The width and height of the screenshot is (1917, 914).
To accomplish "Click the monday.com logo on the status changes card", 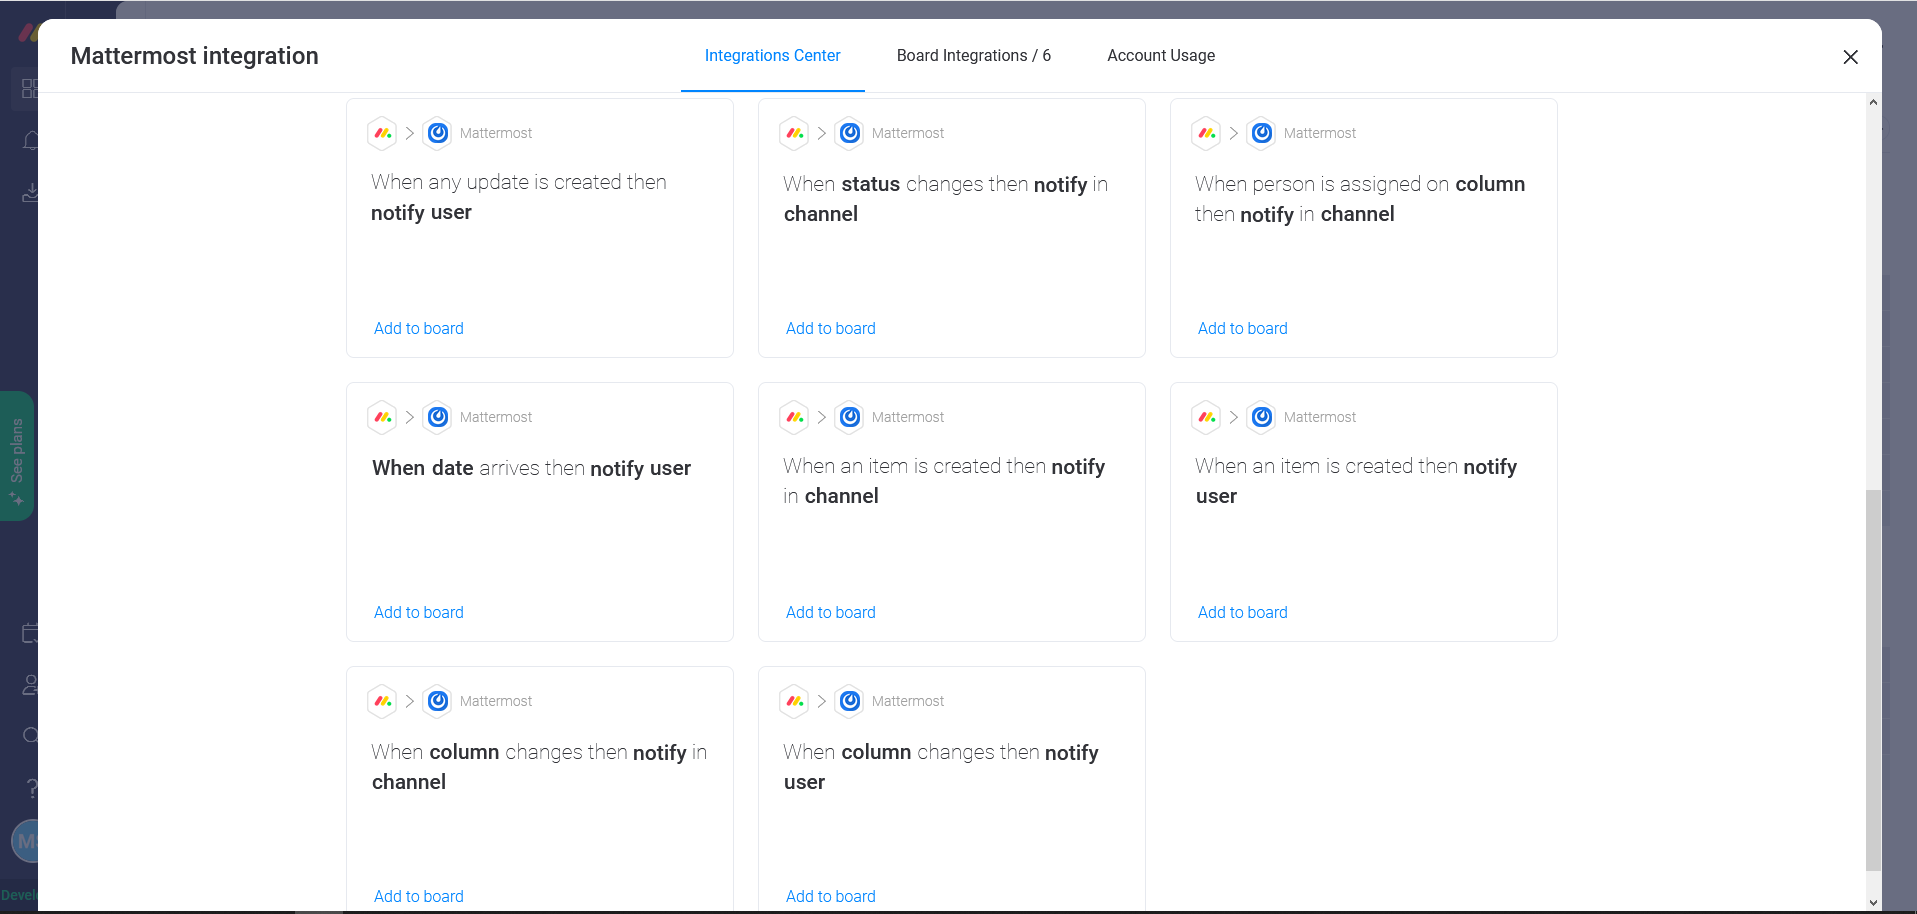I will (793, 132).
